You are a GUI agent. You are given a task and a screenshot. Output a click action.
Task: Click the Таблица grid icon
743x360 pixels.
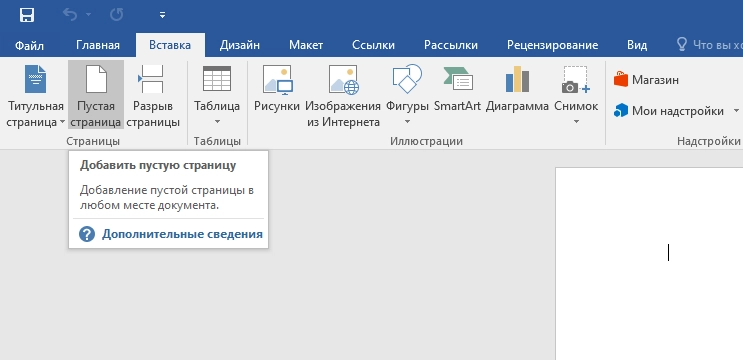coord(217,79)
